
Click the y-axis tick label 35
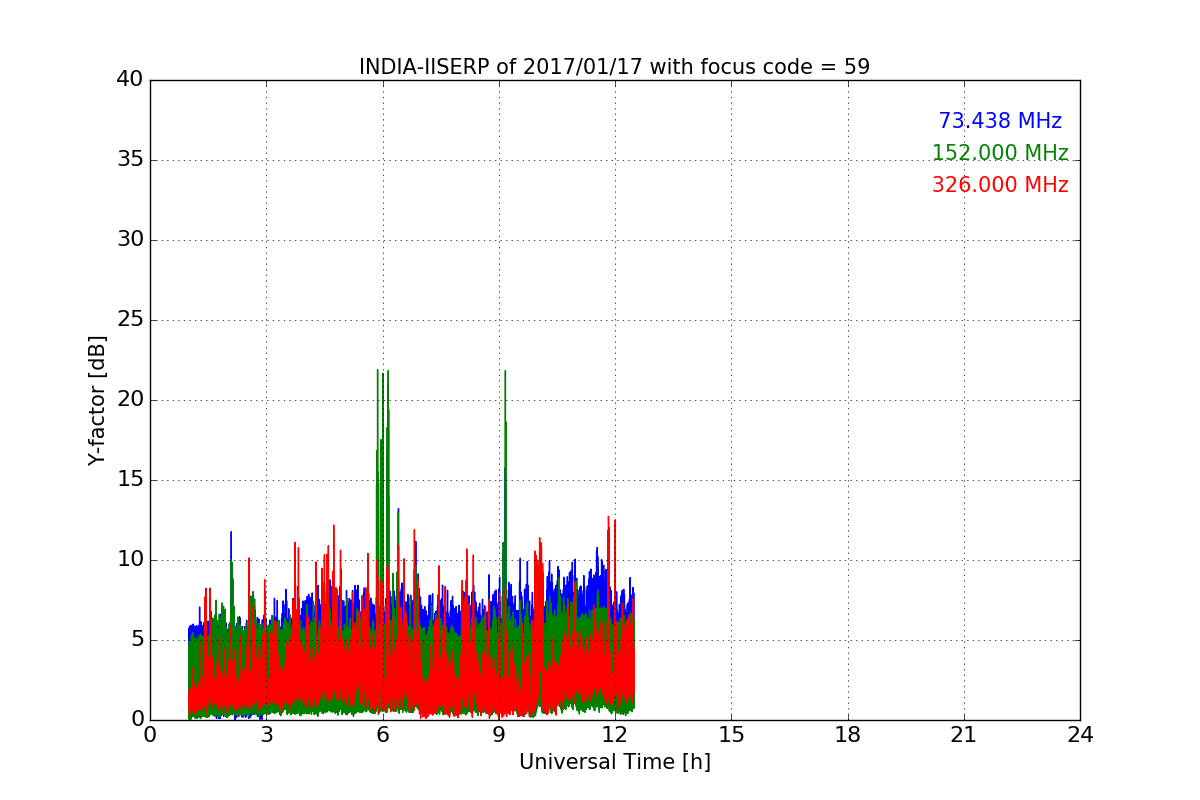[130, 159]
